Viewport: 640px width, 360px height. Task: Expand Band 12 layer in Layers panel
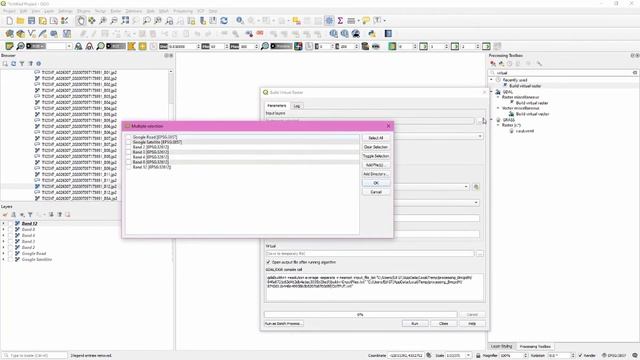(4, 224)
